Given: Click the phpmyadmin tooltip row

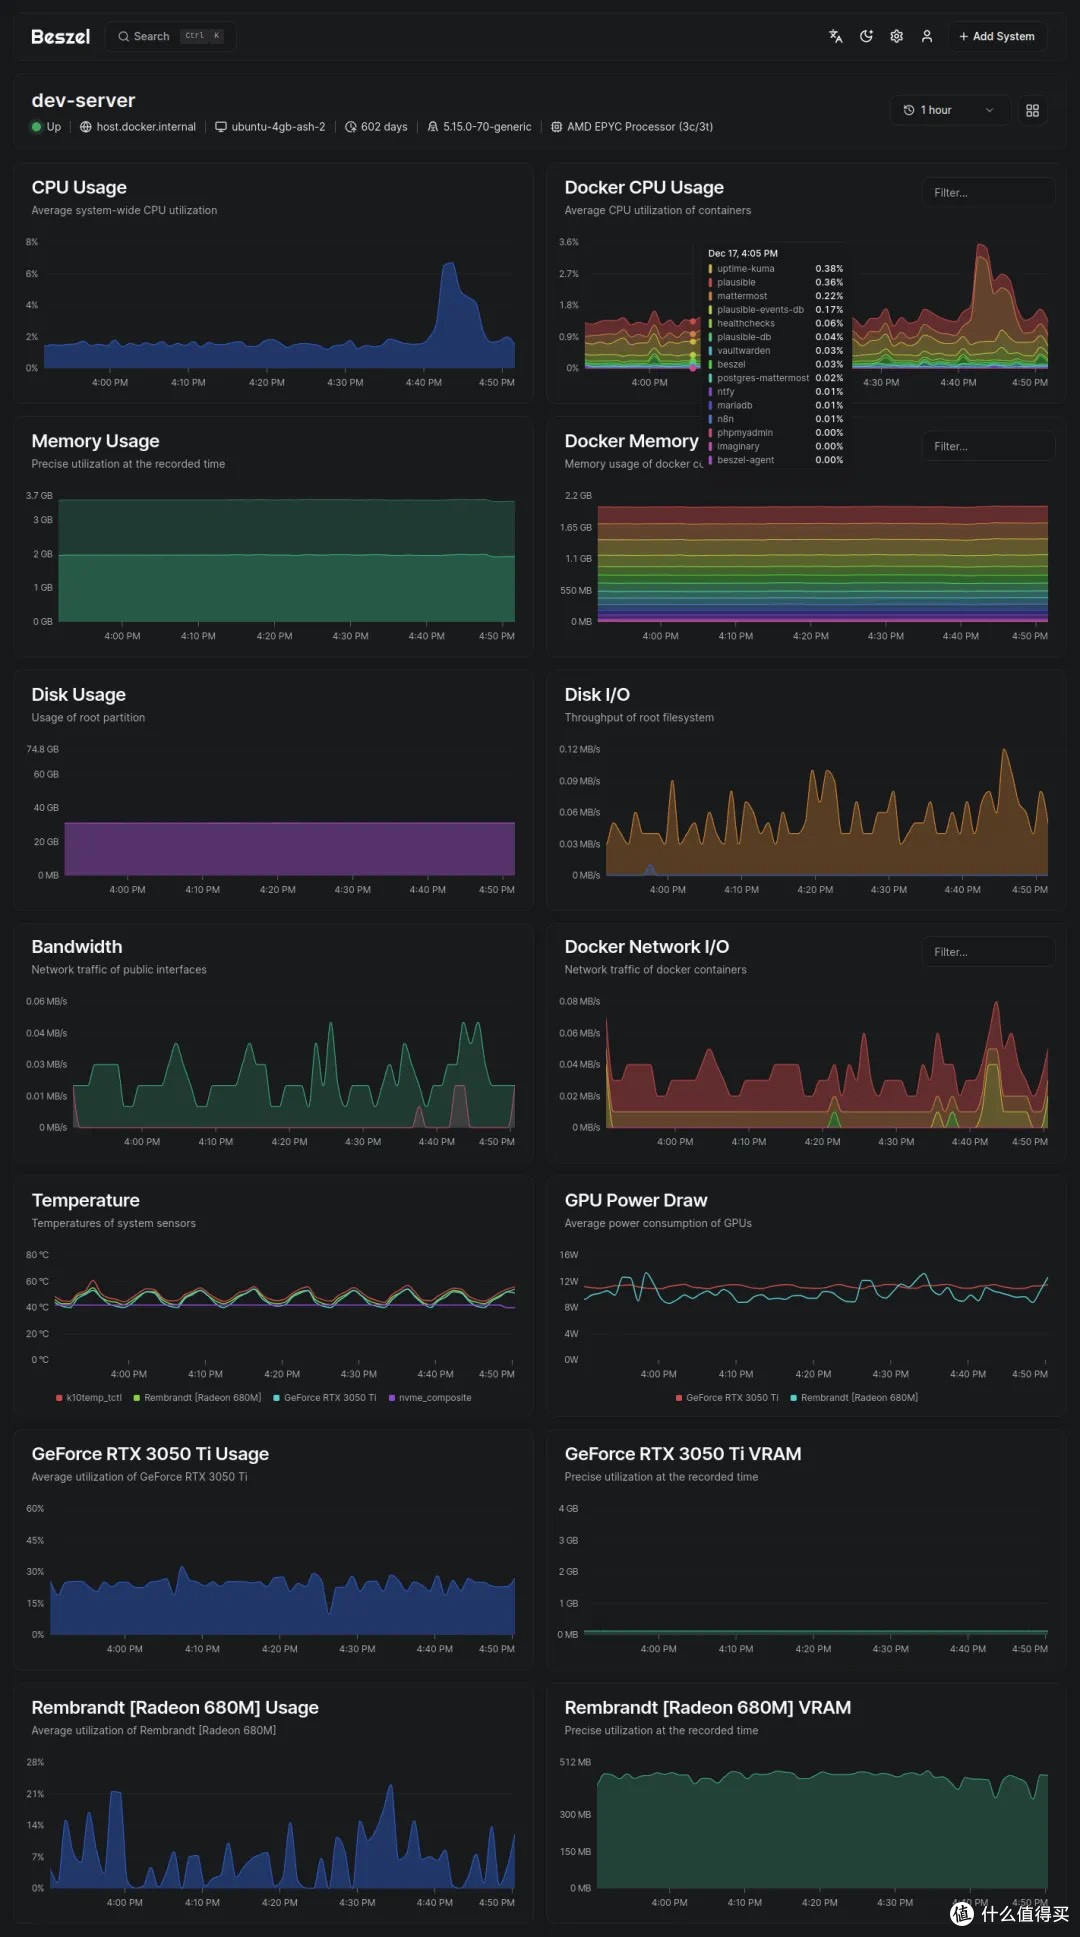Looking at the screenshot, I should 776,433.
